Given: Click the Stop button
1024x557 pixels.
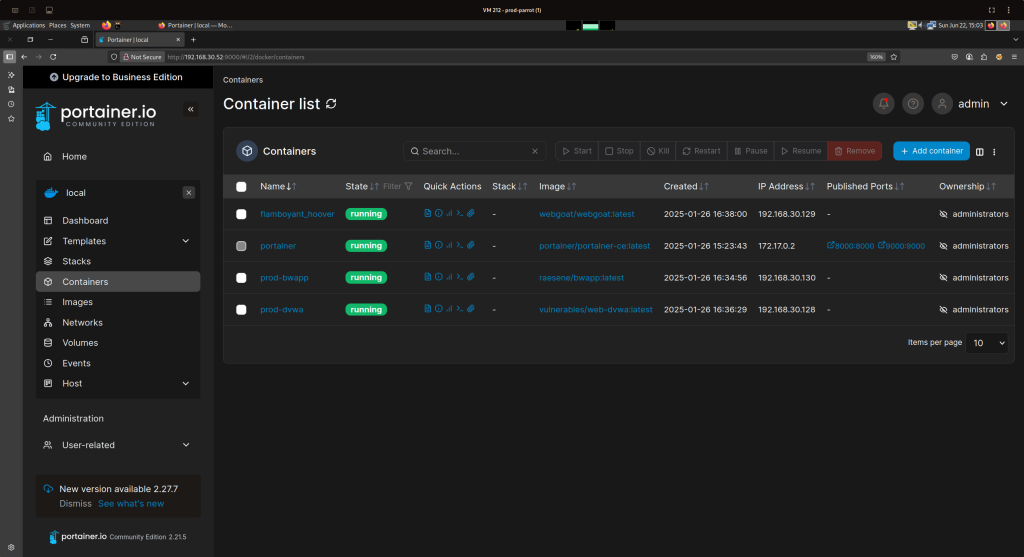Looking at the screenshot, I should tap(619, 151).
